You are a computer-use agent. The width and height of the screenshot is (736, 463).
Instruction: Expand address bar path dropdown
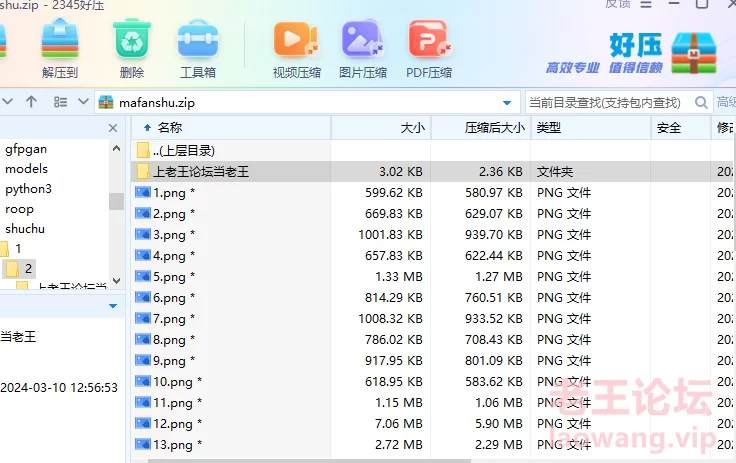click(507, 103)
